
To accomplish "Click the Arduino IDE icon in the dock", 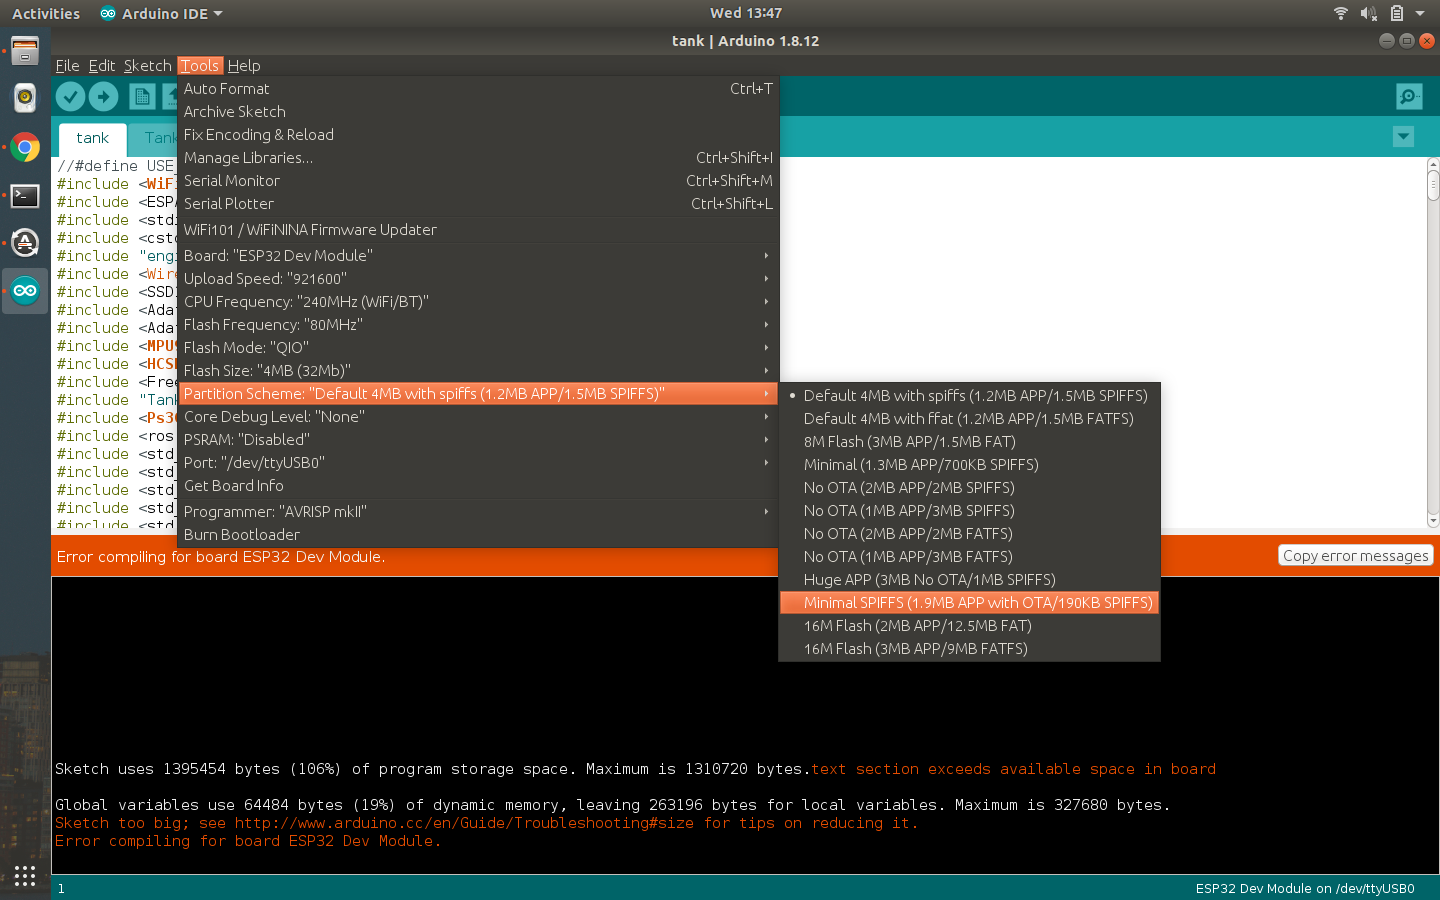I will [25, 291].
